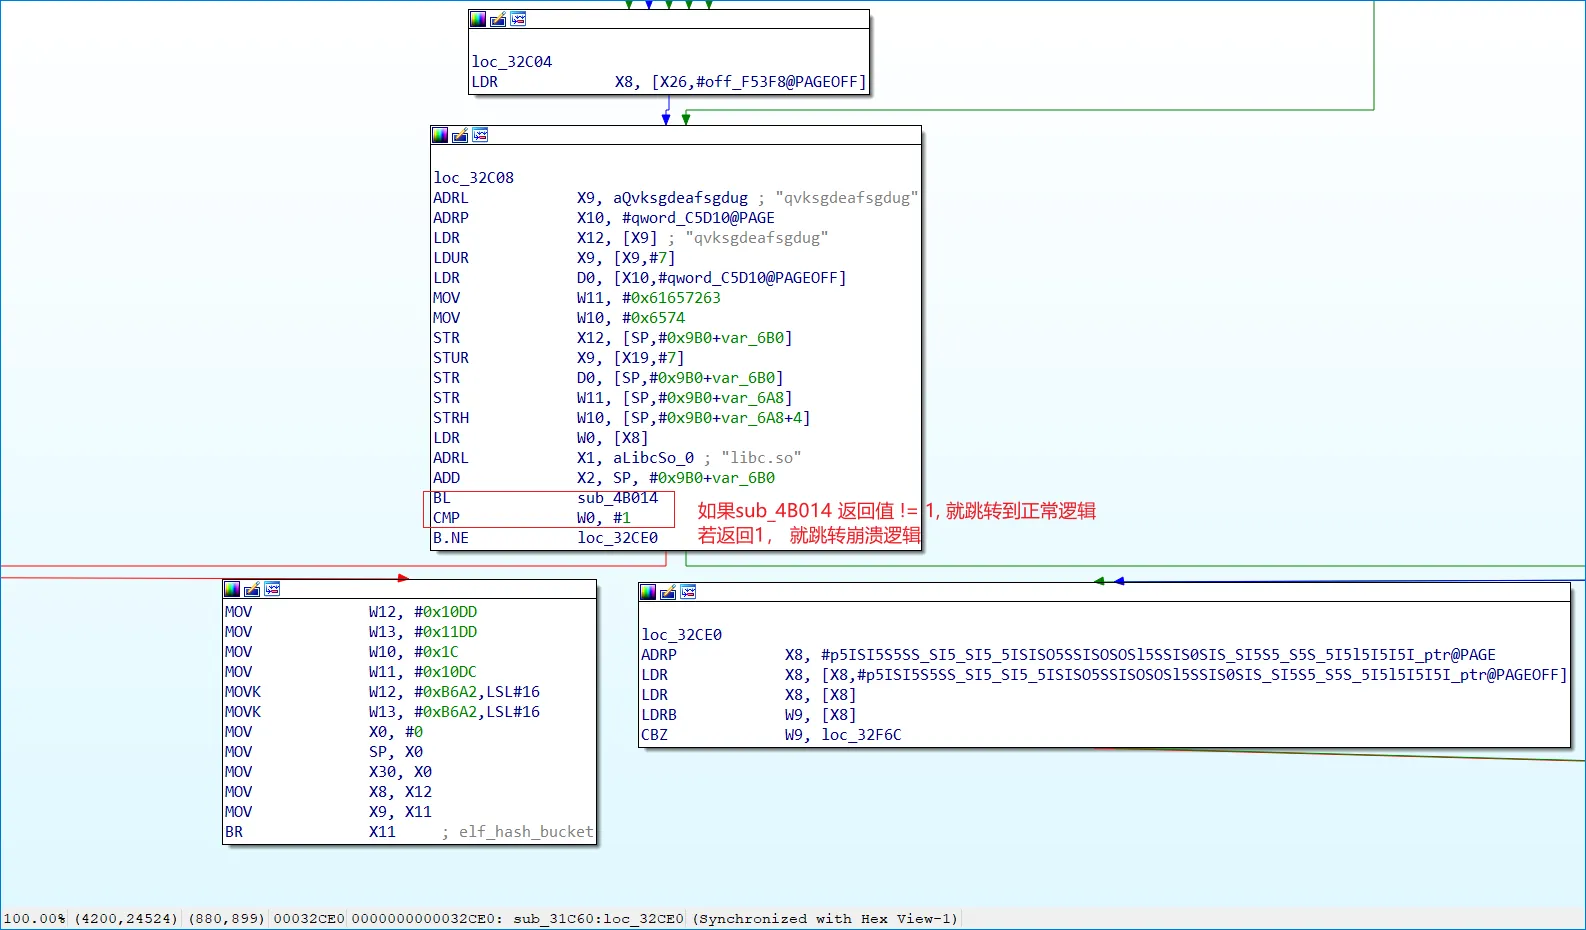Select the LDUR X9, [X9,#7] instruction

tap(554, 258)
